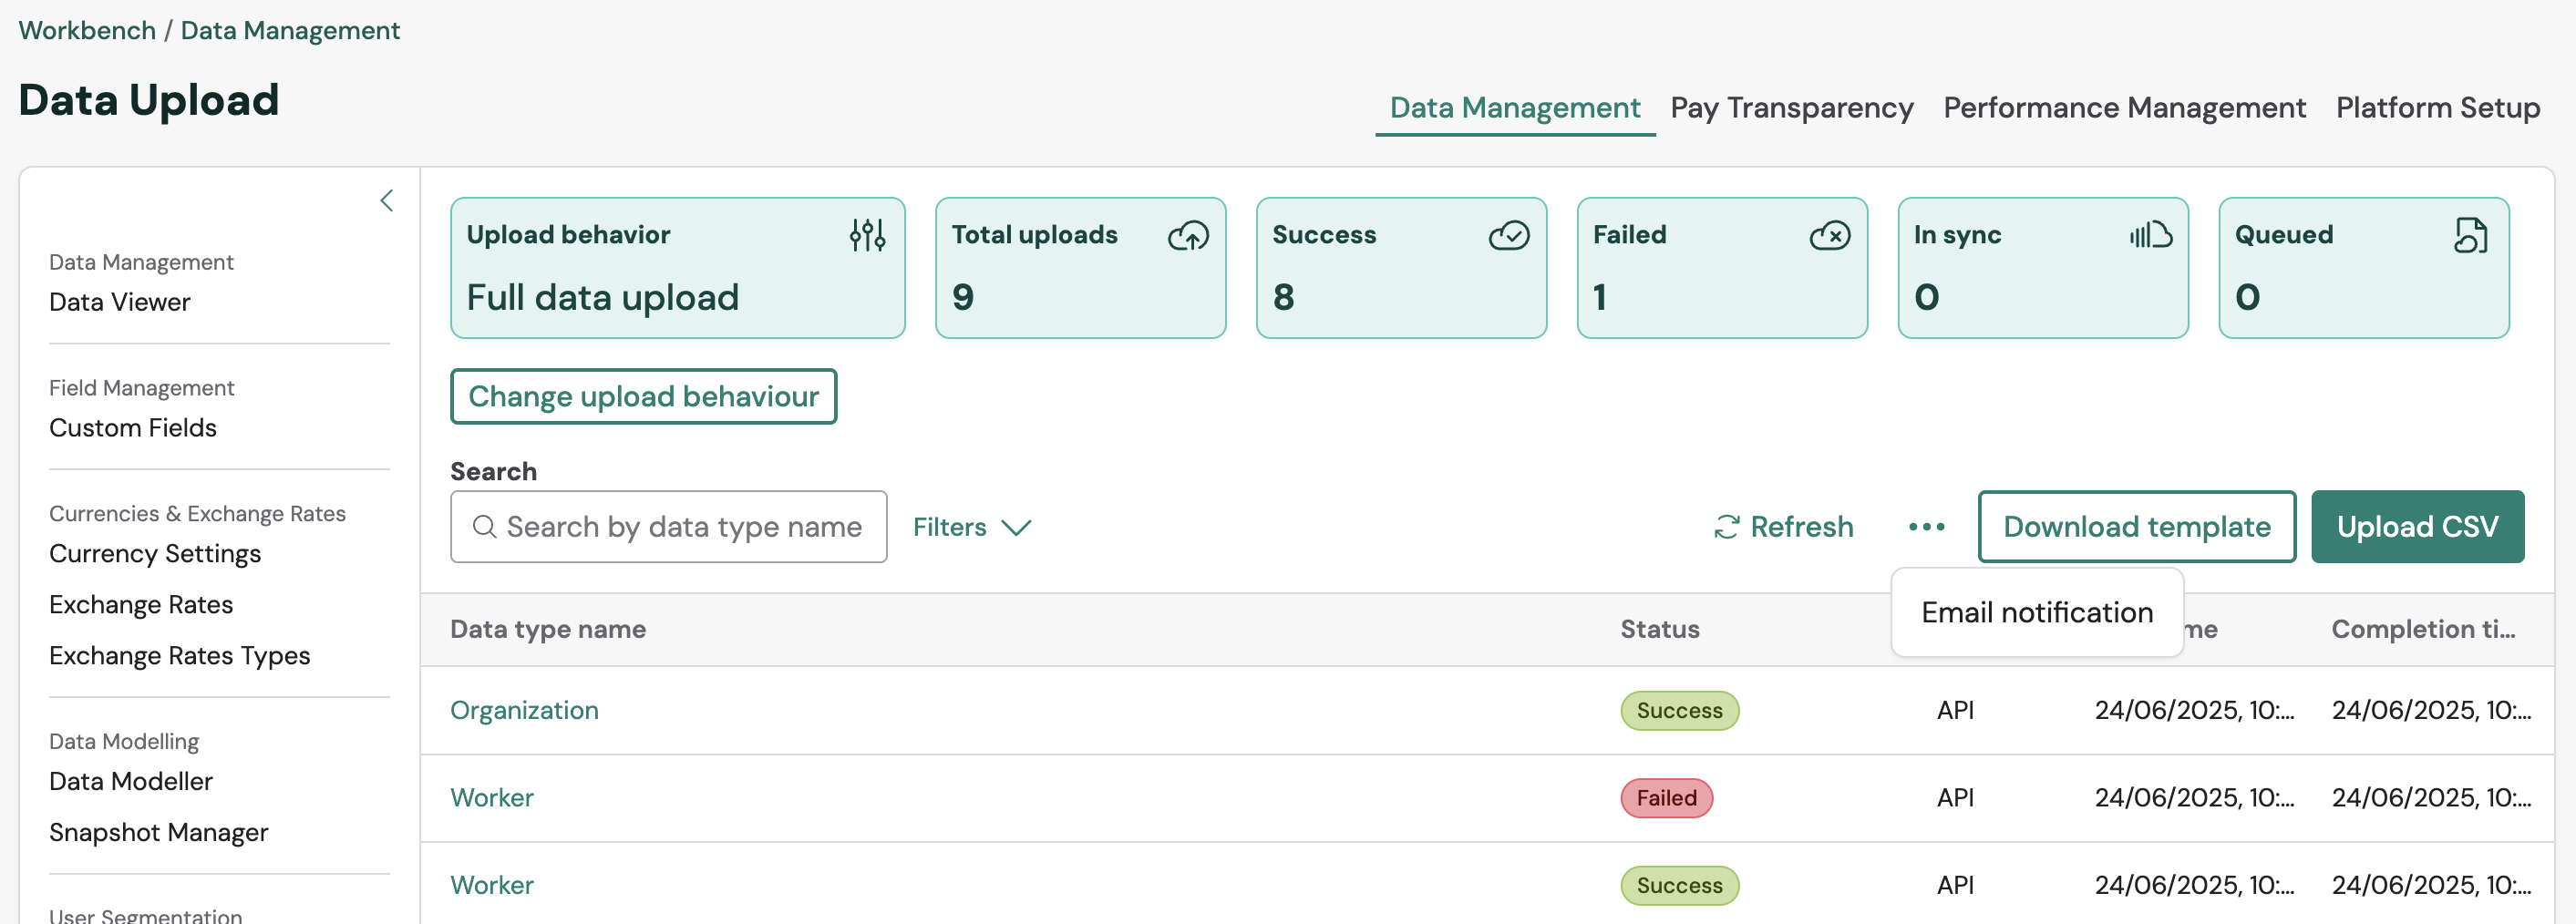
Task: Switch to the Pay Transparency tab
Action: (x=1791, y=108)
